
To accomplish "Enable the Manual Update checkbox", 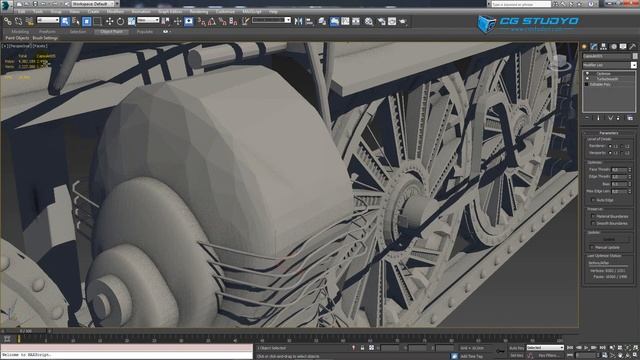I will [592, 247].
